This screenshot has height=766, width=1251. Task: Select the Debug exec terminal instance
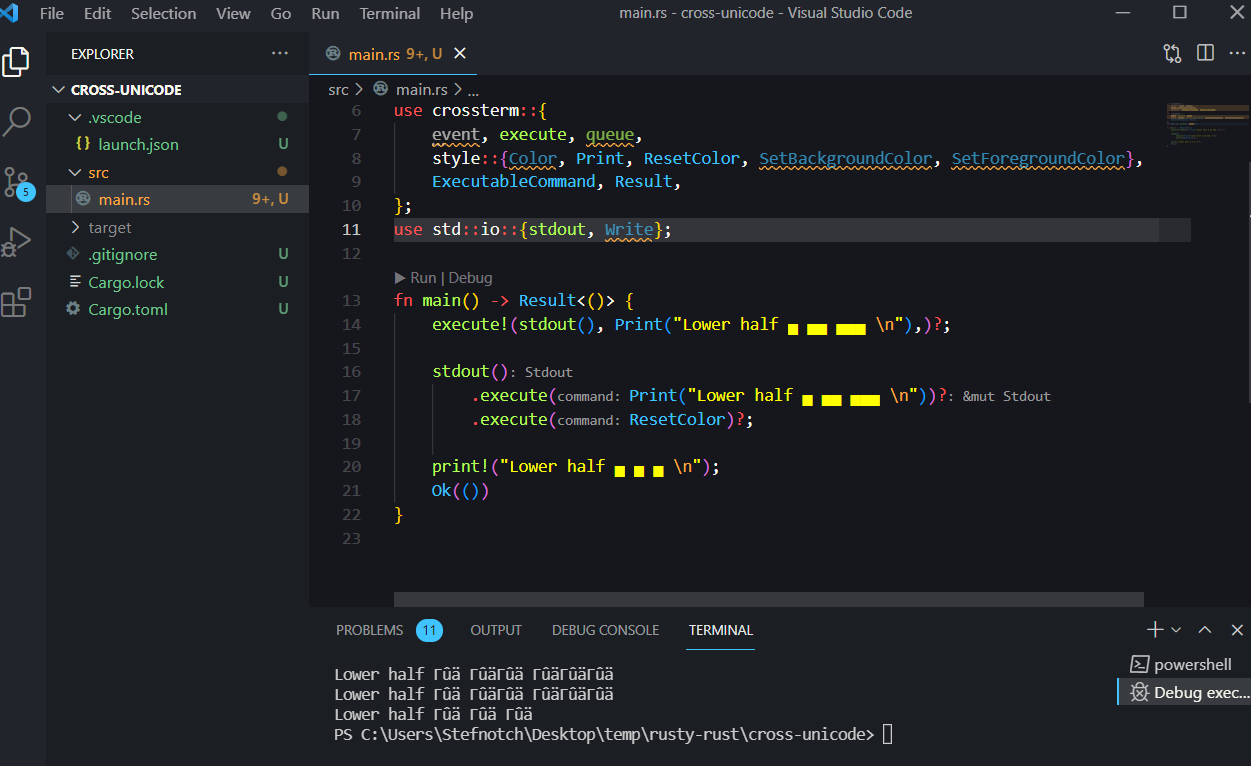(x=1183, y=692)
